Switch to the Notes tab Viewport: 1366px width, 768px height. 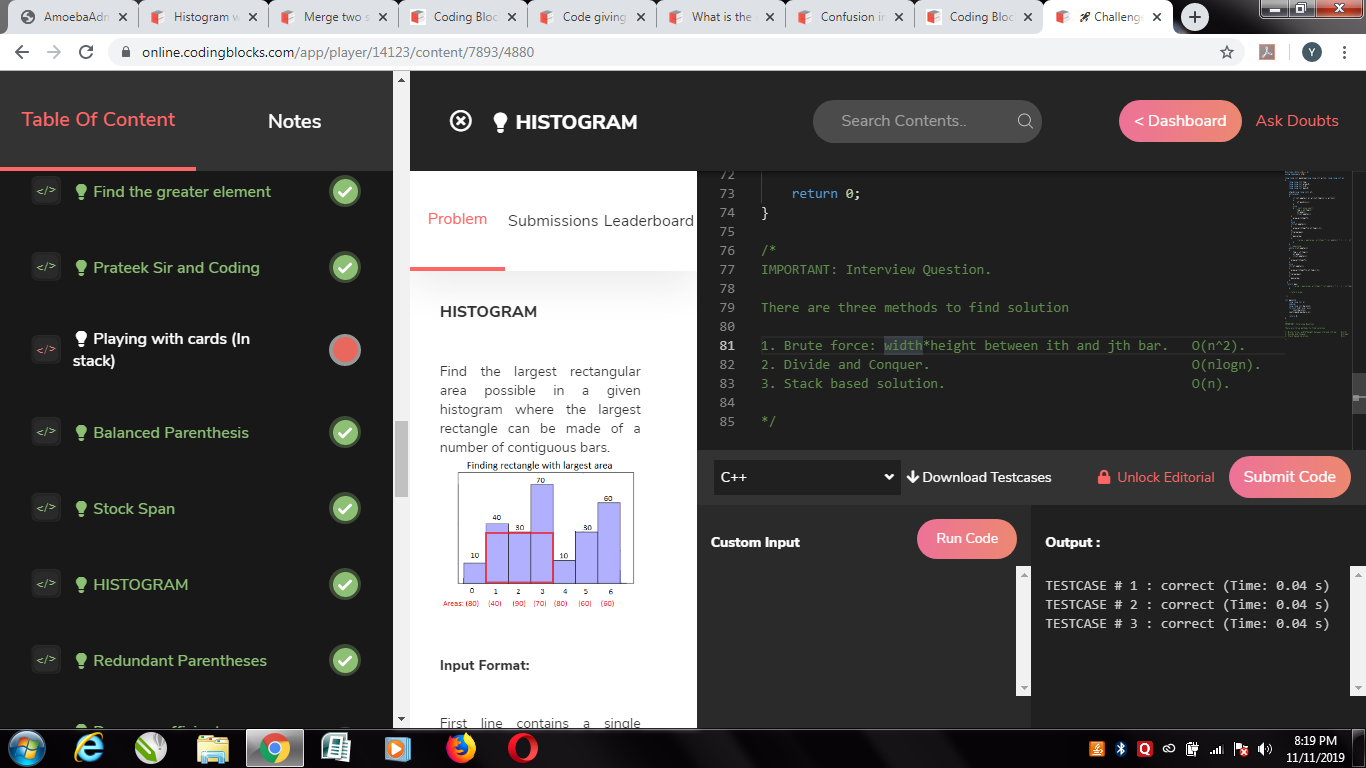pyautogui.click(x=294, y=121)
